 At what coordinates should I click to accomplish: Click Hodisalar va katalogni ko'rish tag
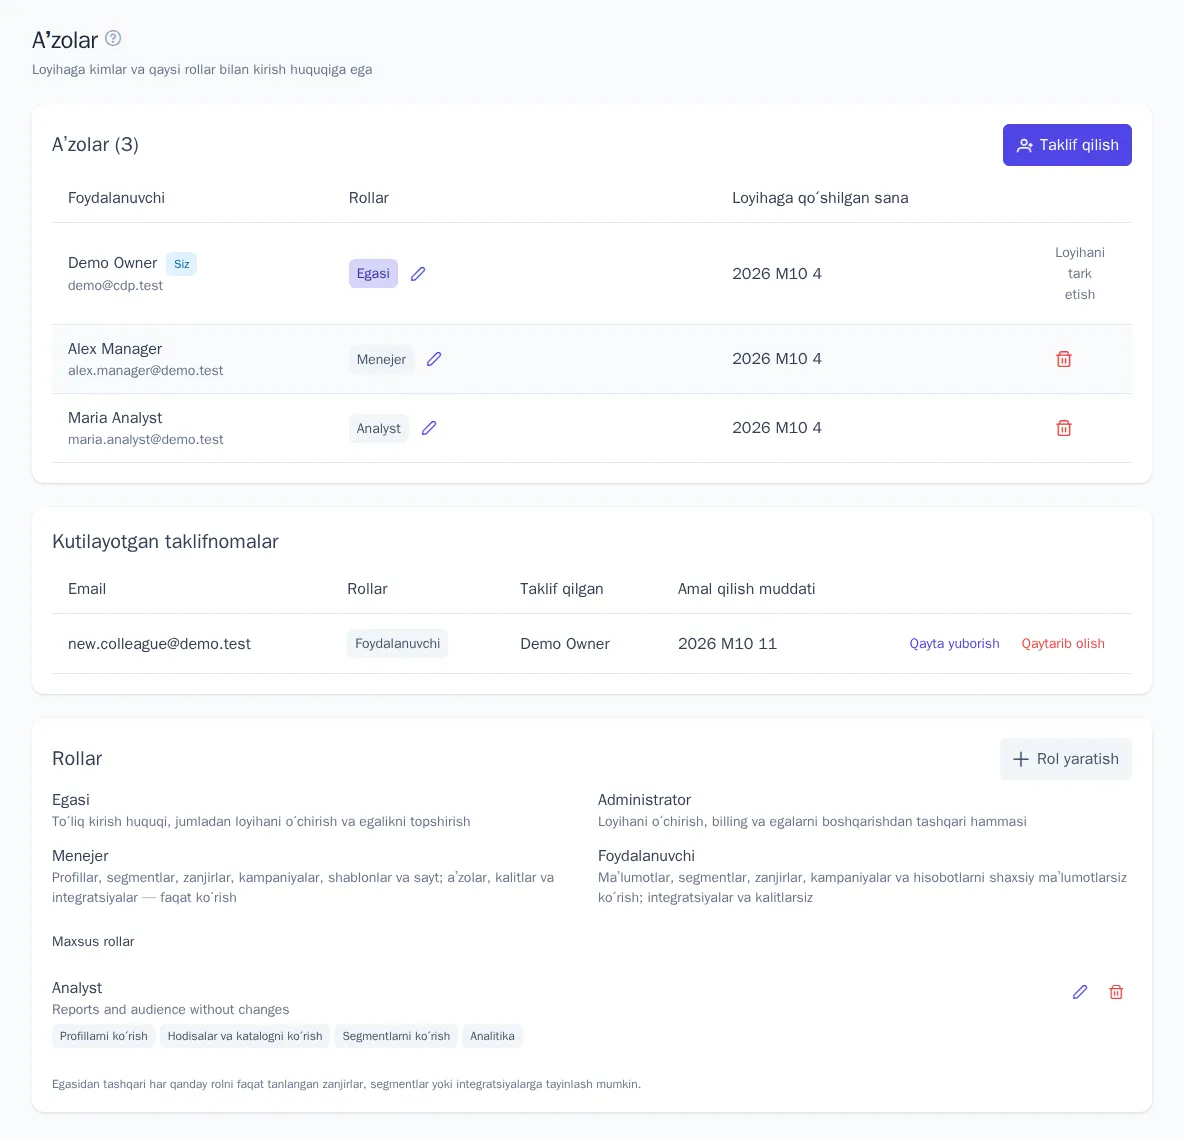245,1036
